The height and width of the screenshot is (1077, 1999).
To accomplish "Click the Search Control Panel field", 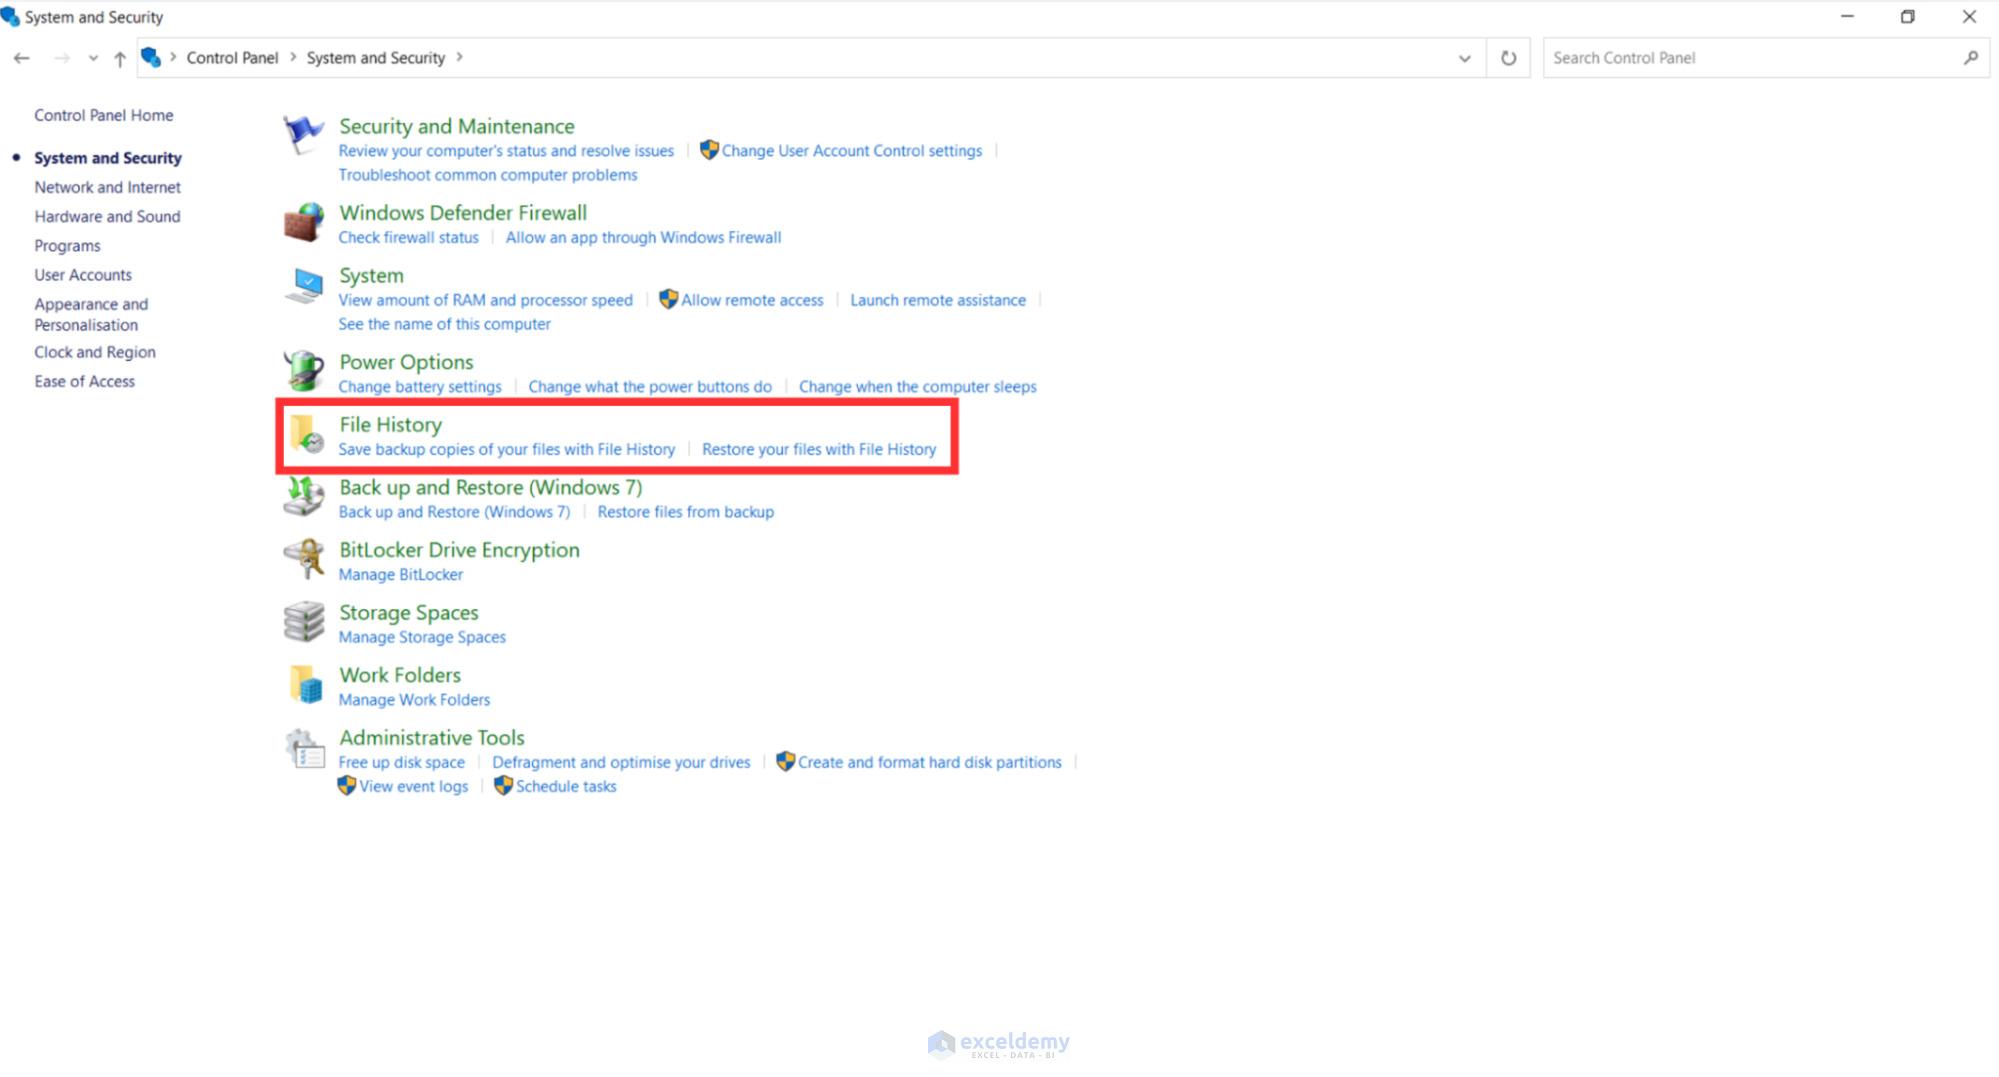I will point(1766,58).
